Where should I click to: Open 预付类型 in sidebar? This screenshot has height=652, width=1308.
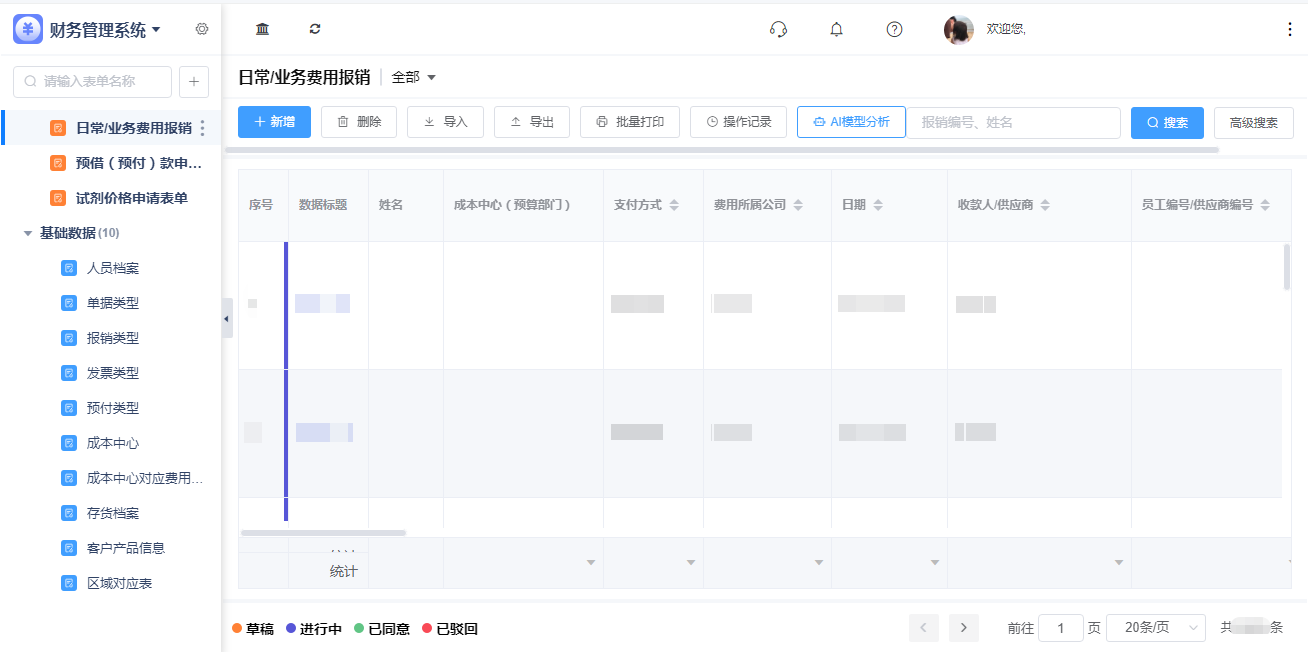click(x=111, y=408)
